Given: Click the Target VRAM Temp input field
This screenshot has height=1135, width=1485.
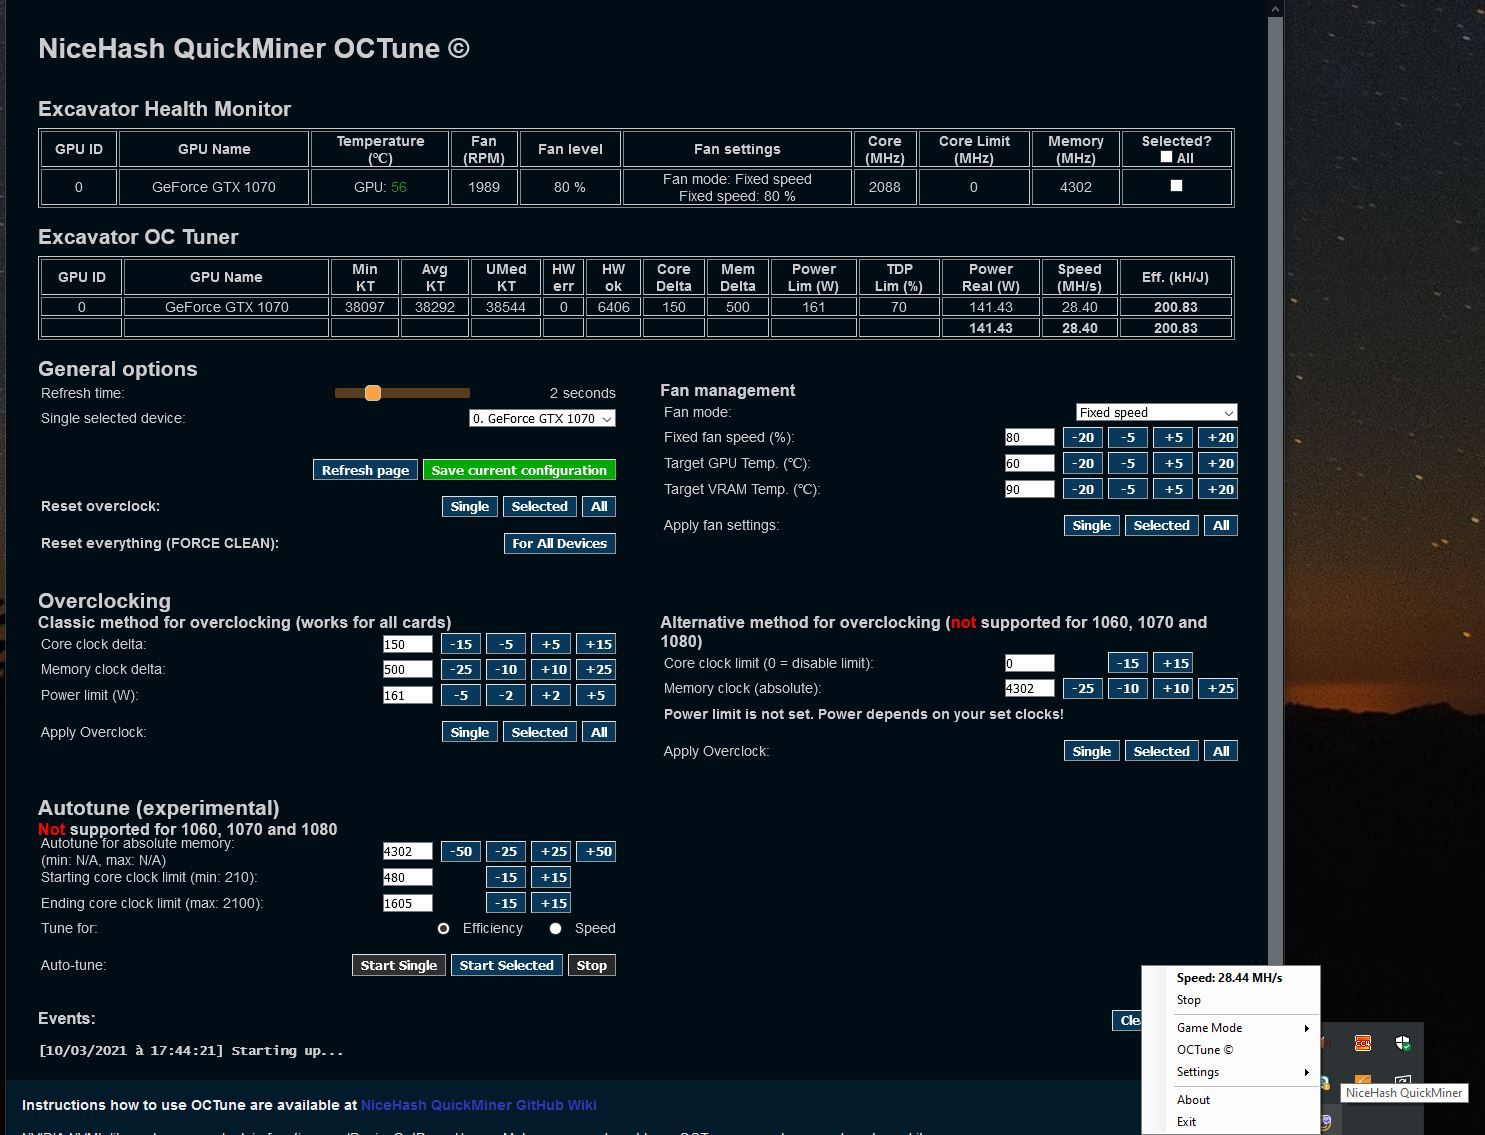Looking at the screenshot, I should point(1029,489).
